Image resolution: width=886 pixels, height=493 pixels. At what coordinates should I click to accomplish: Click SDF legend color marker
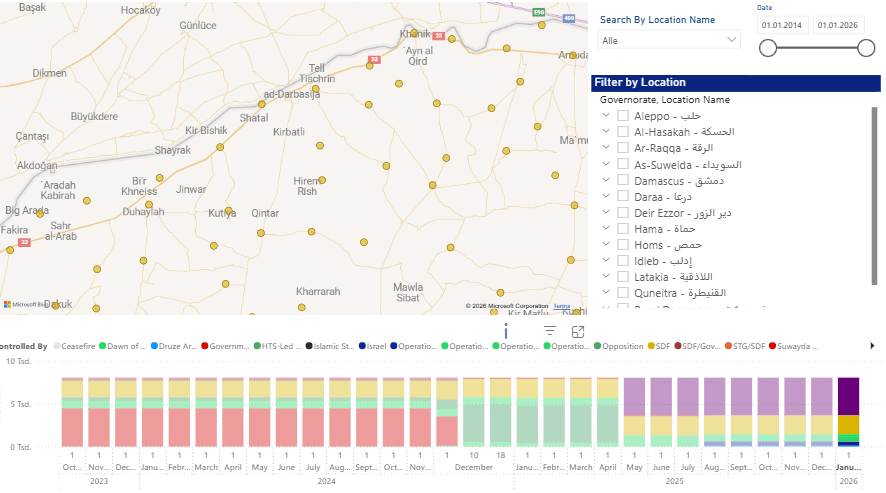[651, 346]
